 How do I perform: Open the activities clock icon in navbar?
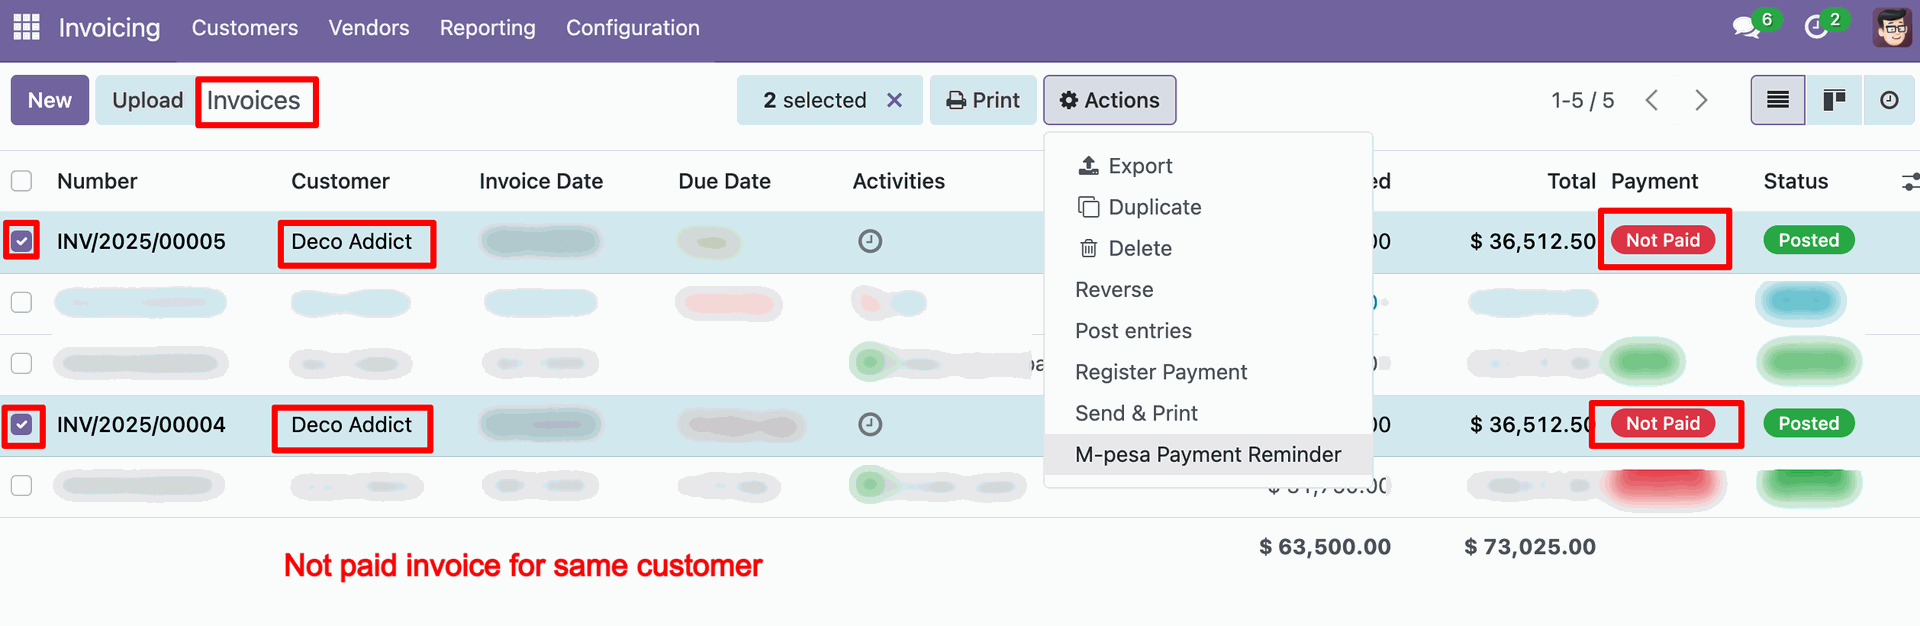click(1816, 27)
